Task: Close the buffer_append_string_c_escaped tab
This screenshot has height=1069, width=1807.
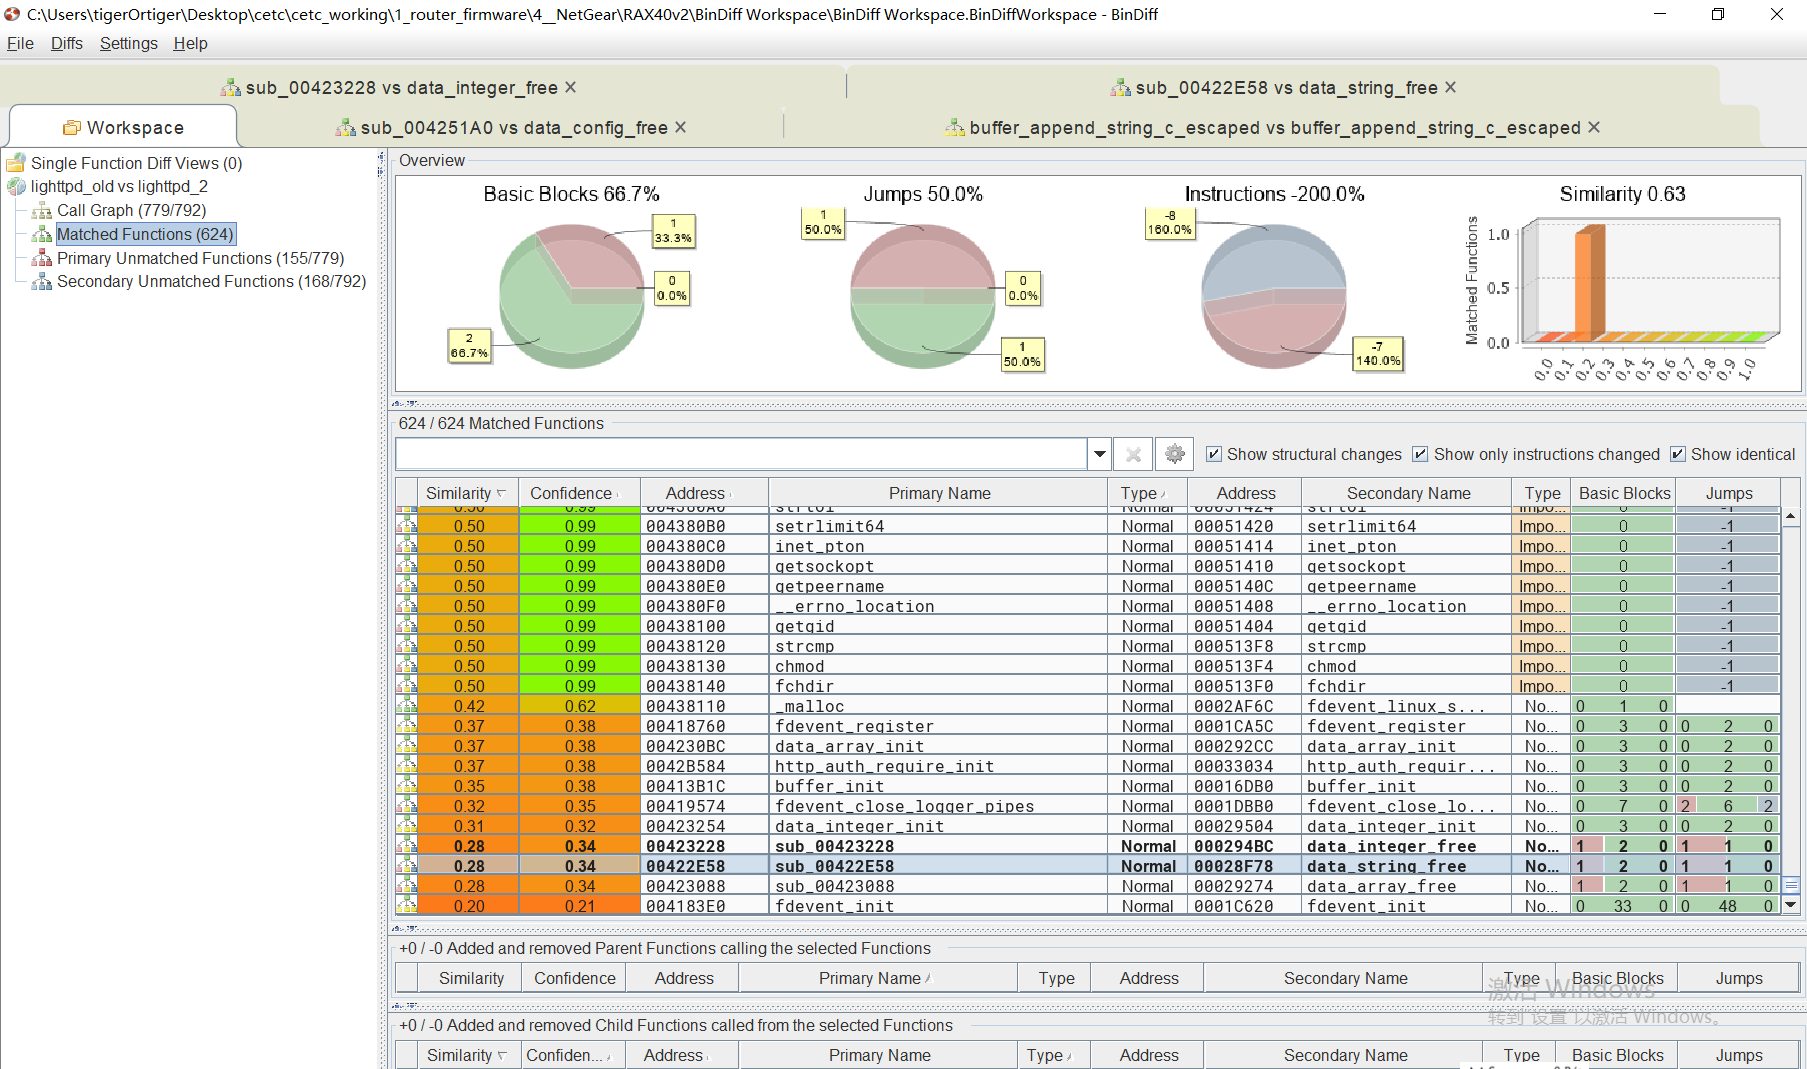Action: [x=1594, y=127]
